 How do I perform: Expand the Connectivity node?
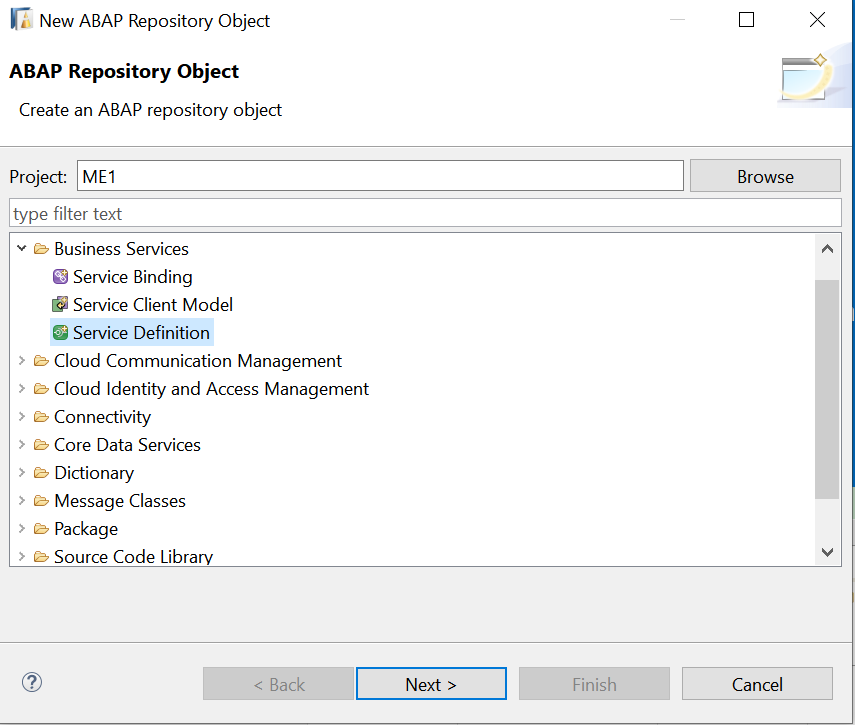(22, 417)
